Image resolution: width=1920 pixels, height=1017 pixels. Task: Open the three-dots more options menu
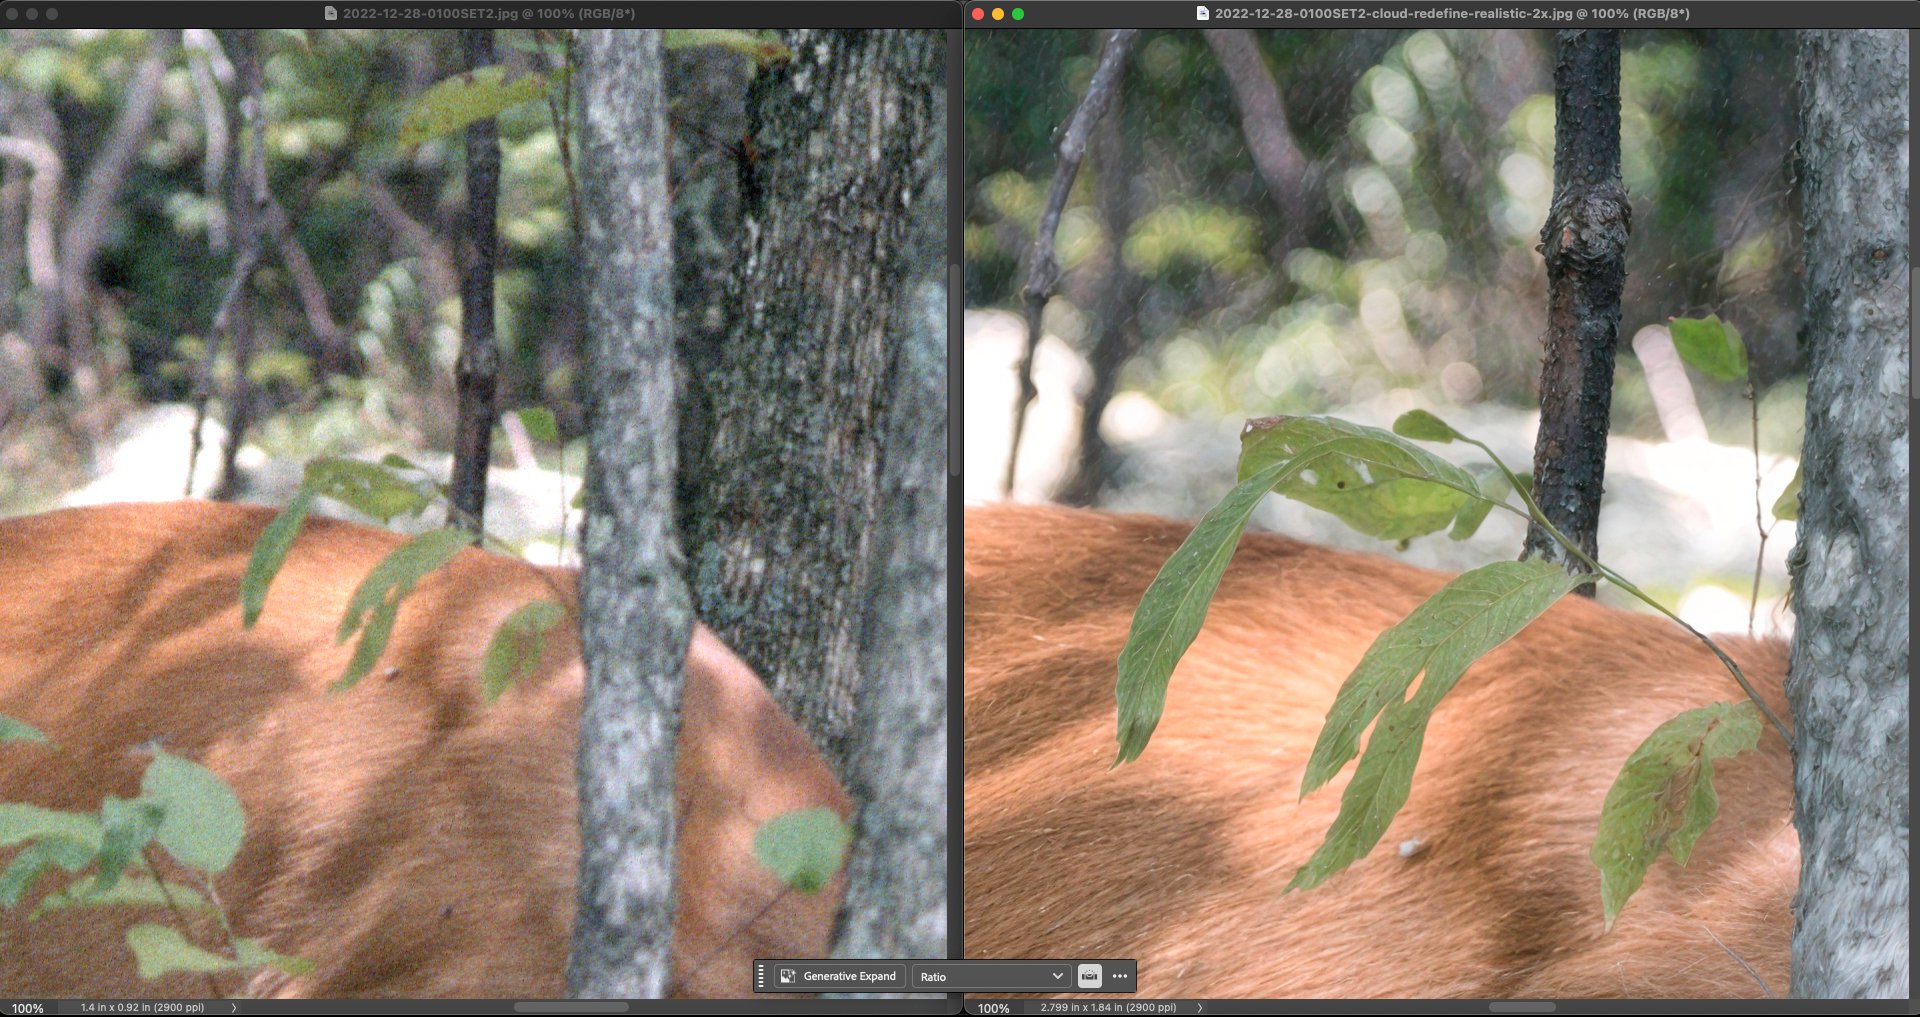[x=1120, y=976]
